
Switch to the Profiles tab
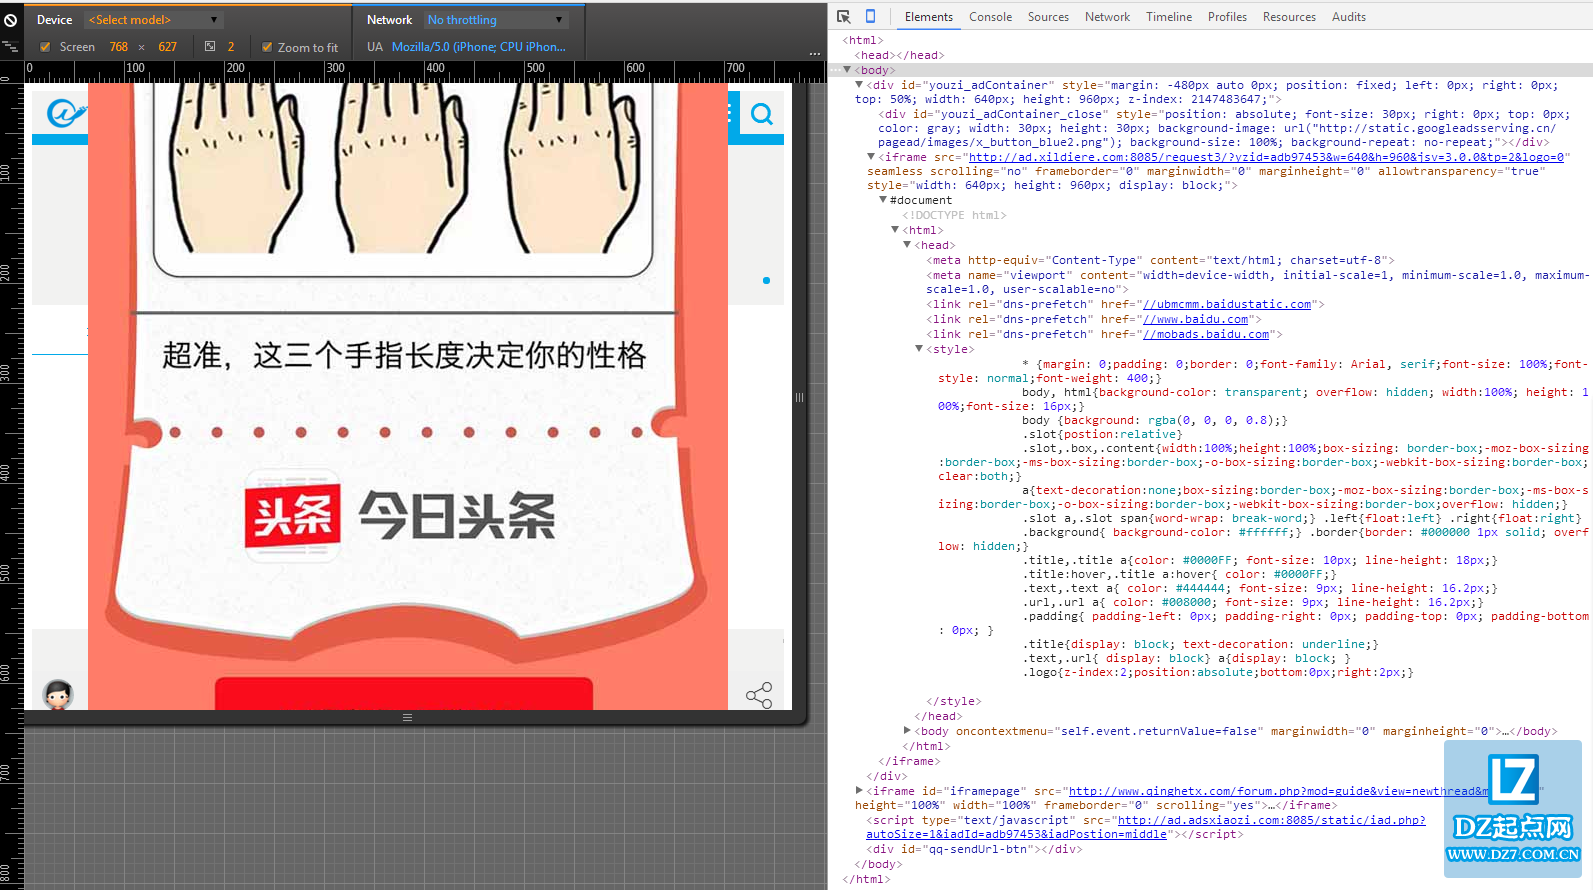click(x=1227, y=17)
